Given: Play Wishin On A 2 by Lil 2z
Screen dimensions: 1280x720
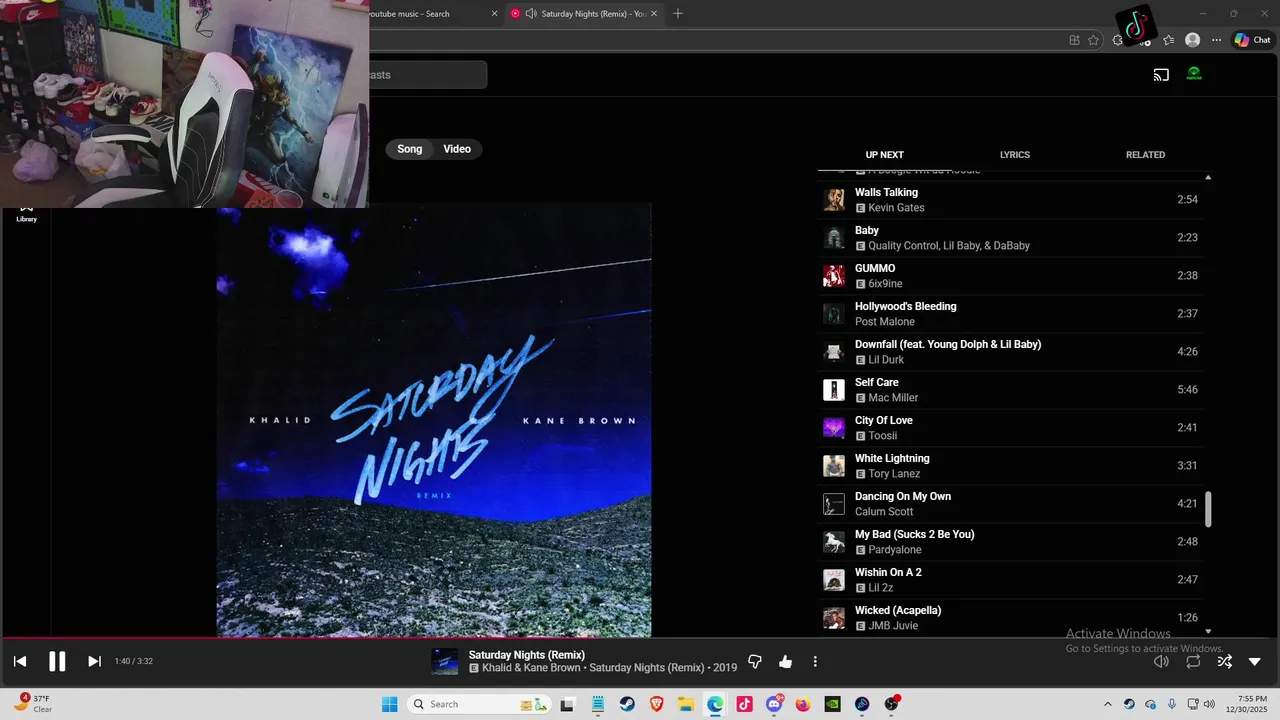Looking at the screenshot, I should click(1010, 580).
